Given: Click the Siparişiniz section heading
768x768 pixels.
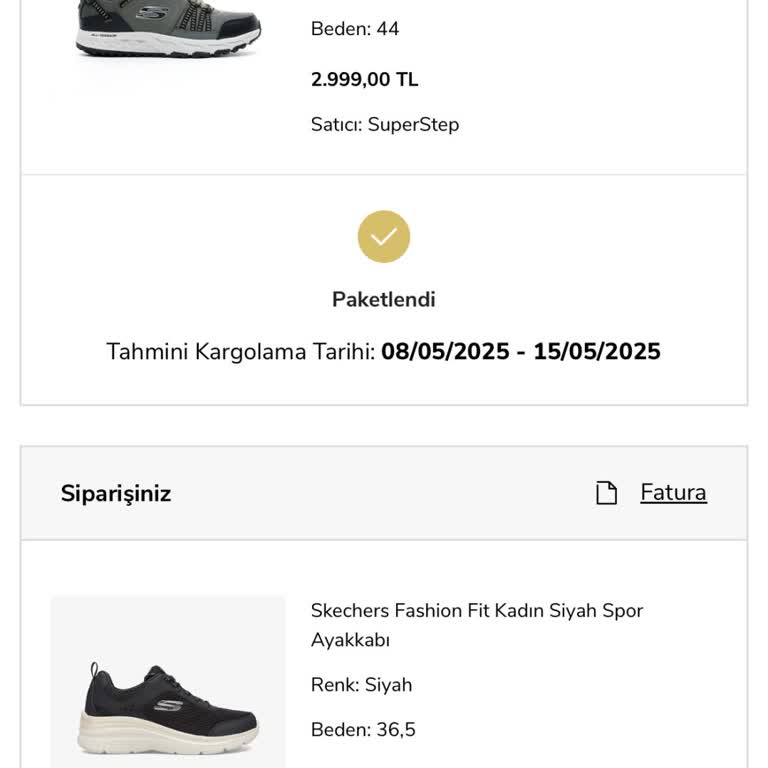Looking at the screenshot, I should 116,493.
